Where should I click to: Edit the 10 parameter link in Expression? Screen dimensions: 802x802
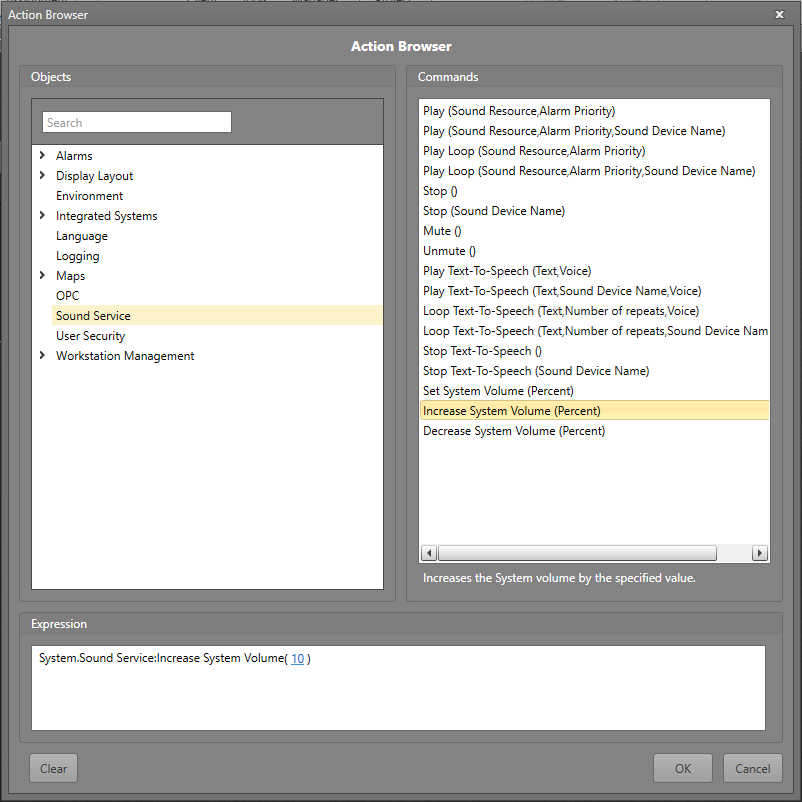click(x=297, y=658)
